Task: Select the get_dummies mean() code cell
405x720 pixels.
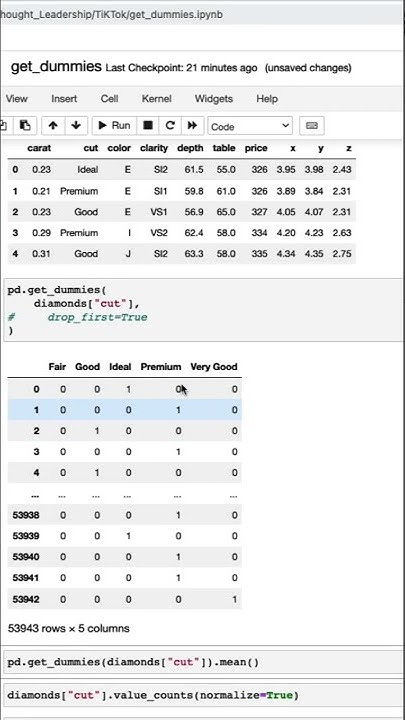Action: (204, 662)
